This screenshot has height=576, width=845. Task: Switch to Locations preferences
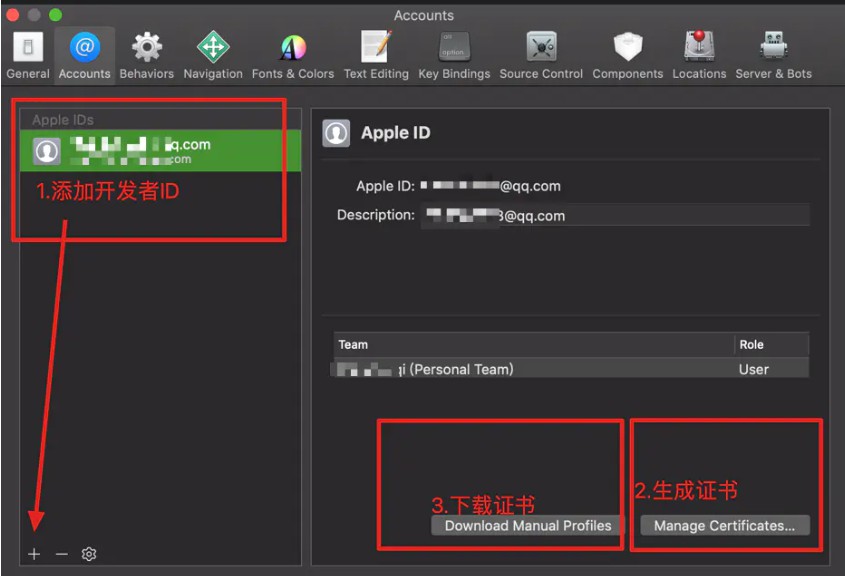click(x=699, y=55)
